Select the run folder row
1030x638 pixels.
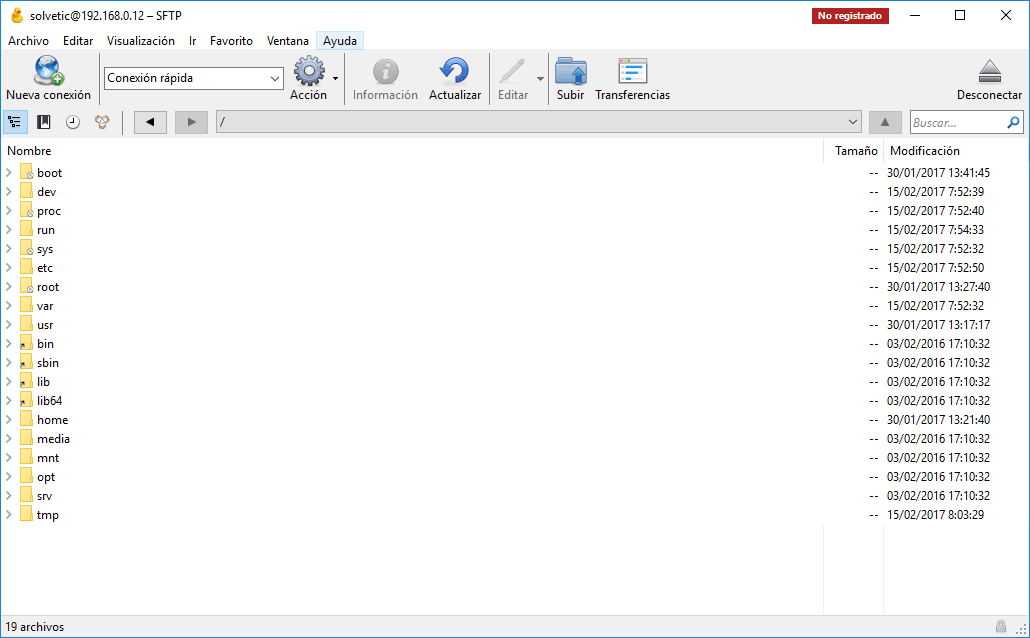(x=514, y=229)
